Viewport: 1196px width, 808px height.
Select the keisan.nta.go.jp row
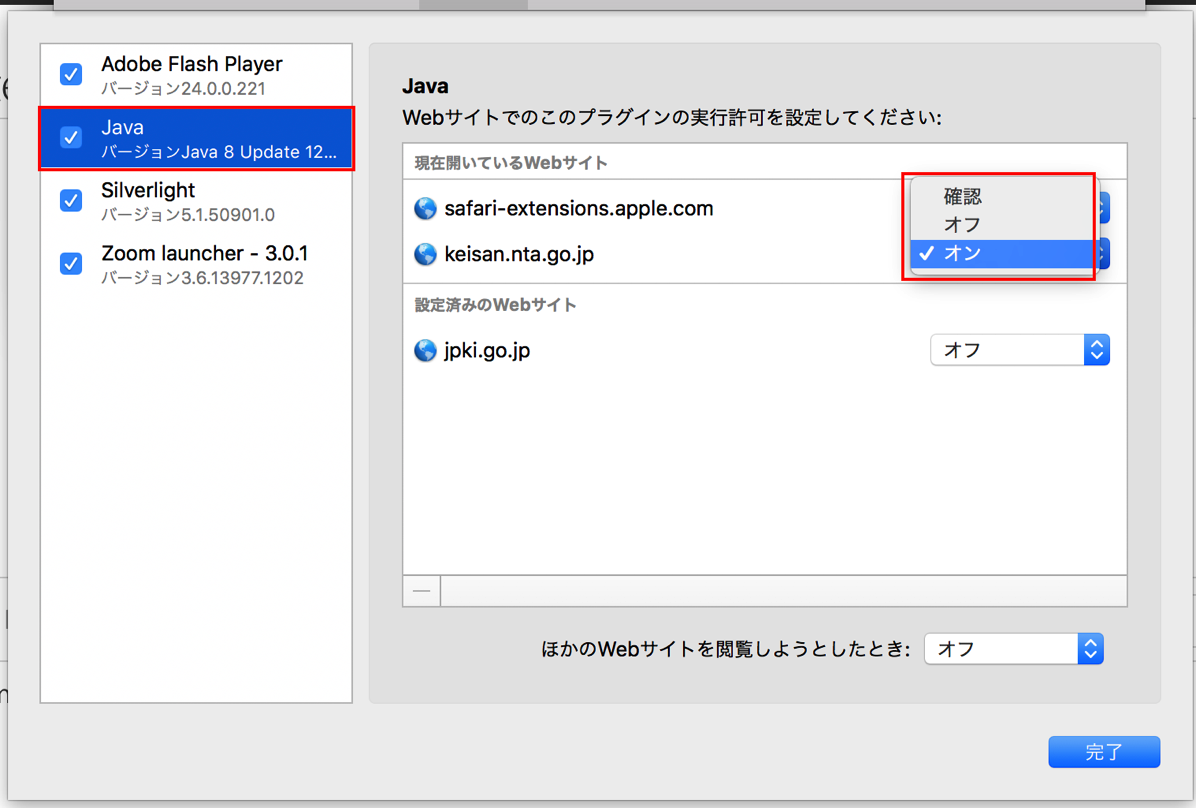coord(764,254)
